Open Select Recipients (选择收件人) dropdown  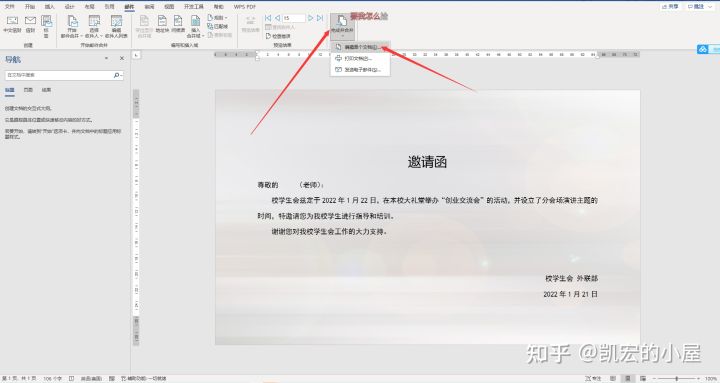pos(94,26)
